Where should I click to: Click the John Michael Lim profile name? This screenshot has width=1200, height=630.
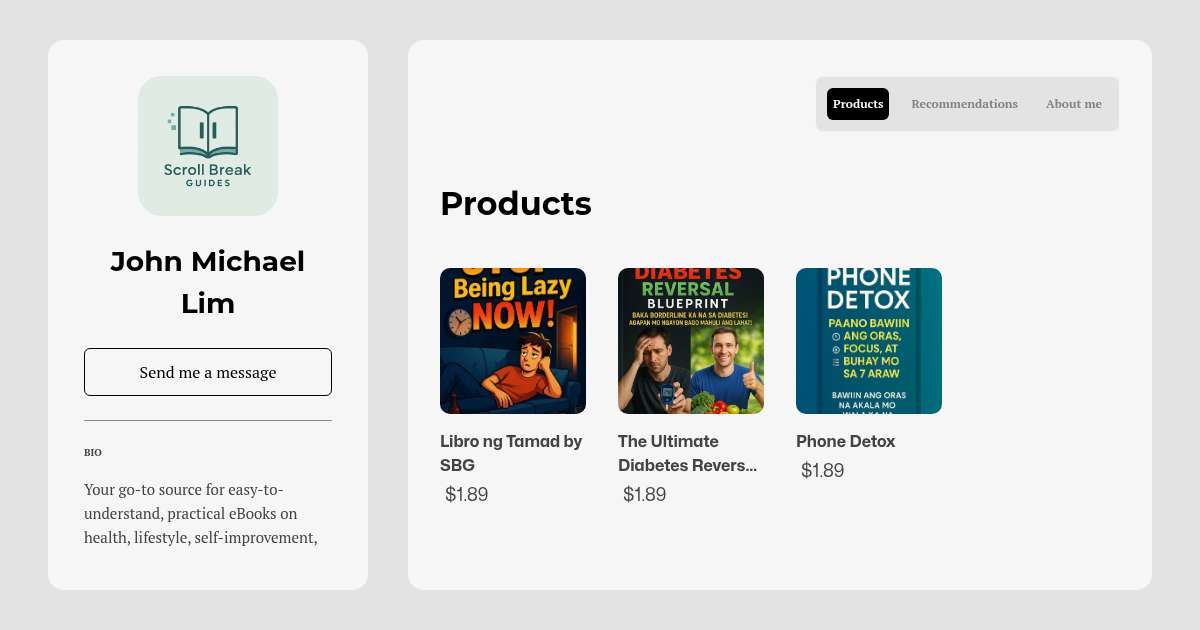208,282
